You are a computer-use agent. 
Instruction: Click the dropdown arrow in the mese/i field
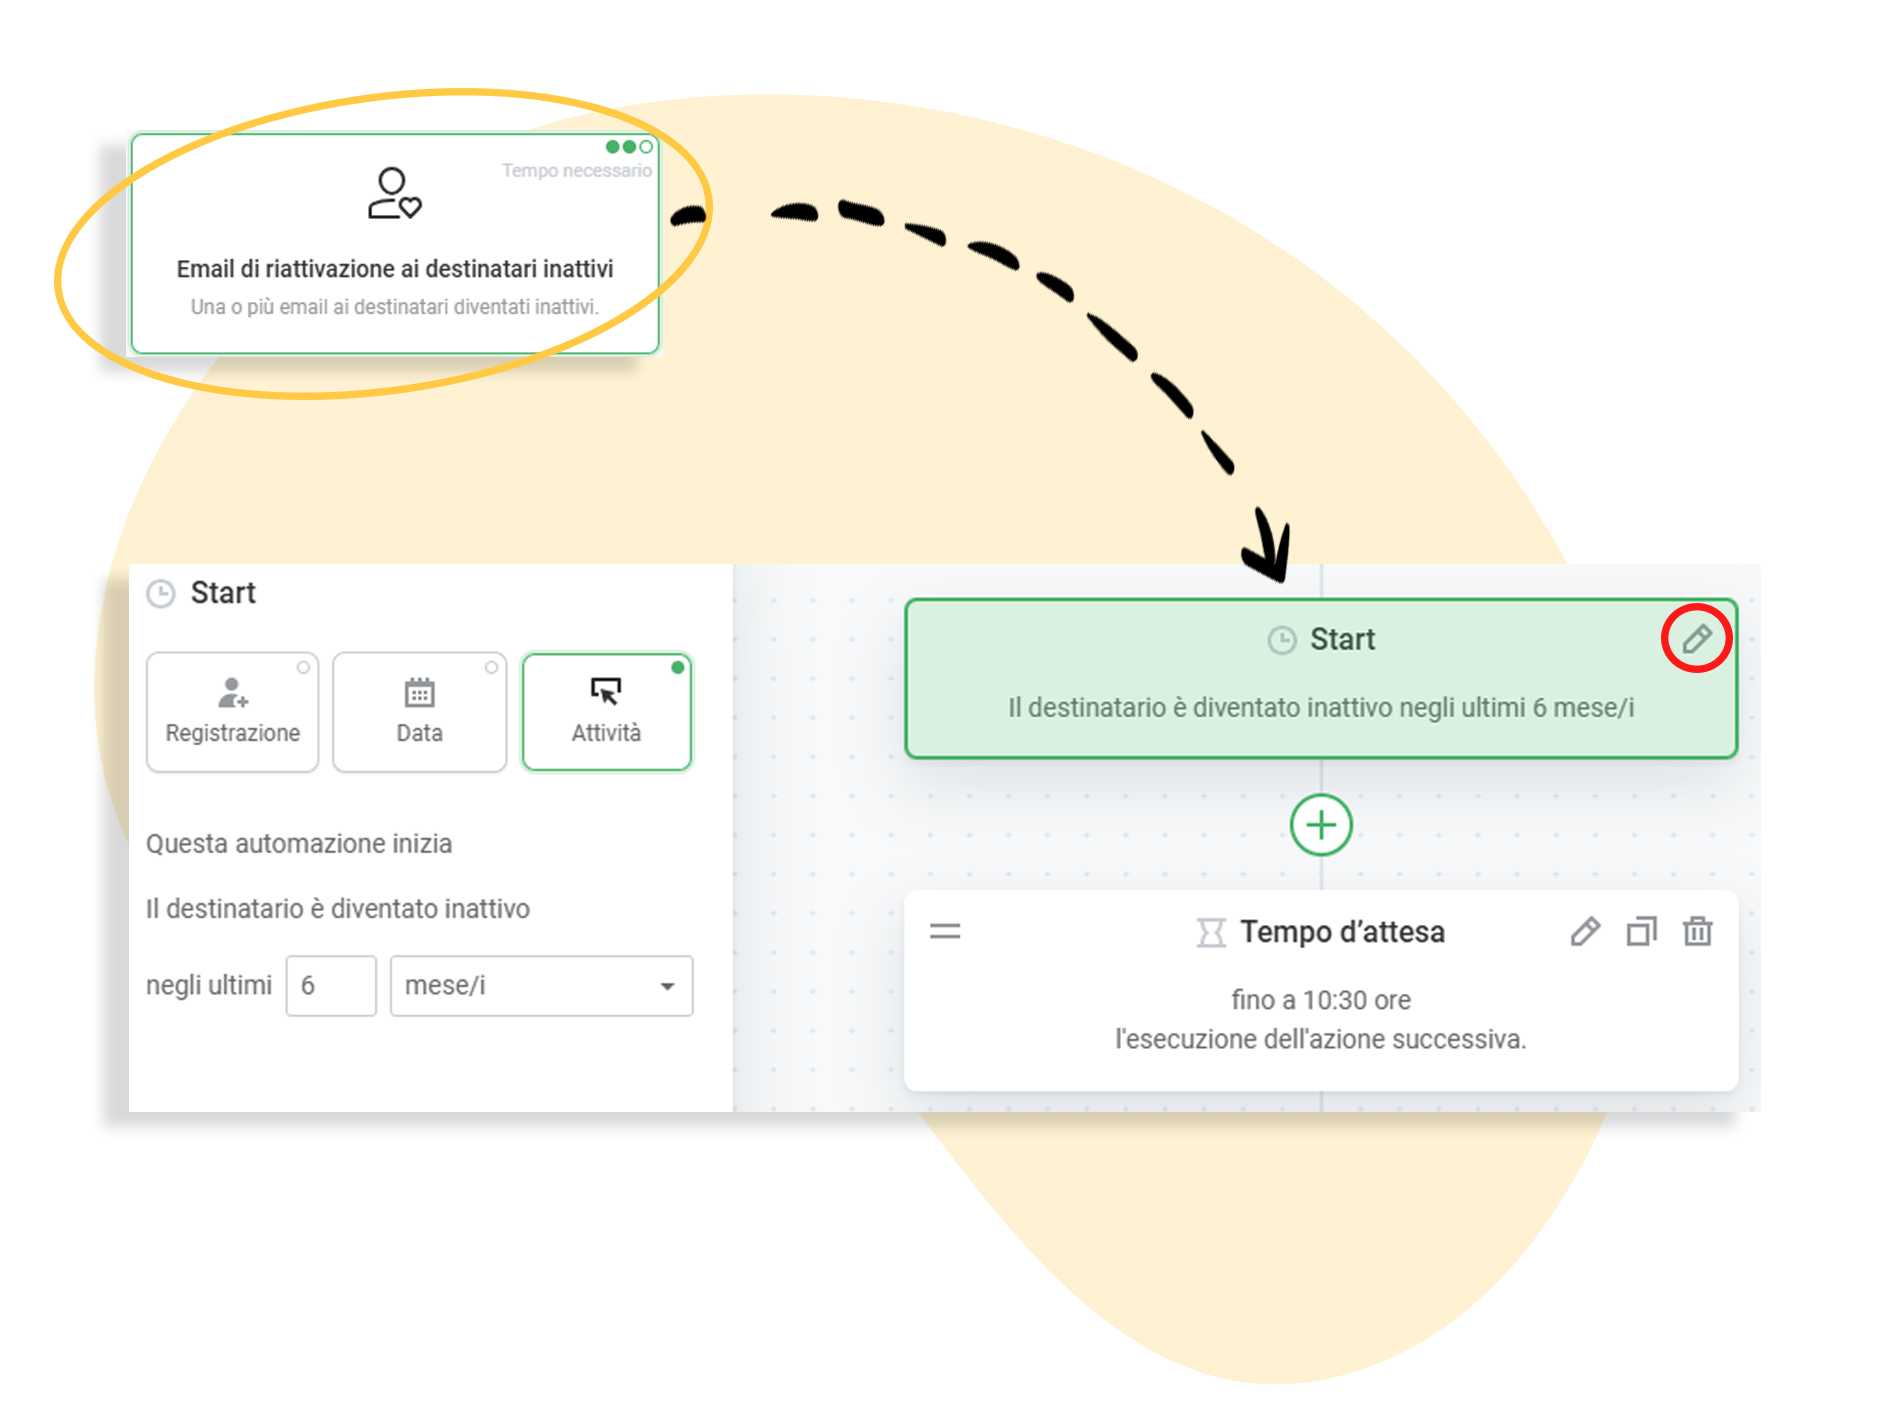point(667,987)
